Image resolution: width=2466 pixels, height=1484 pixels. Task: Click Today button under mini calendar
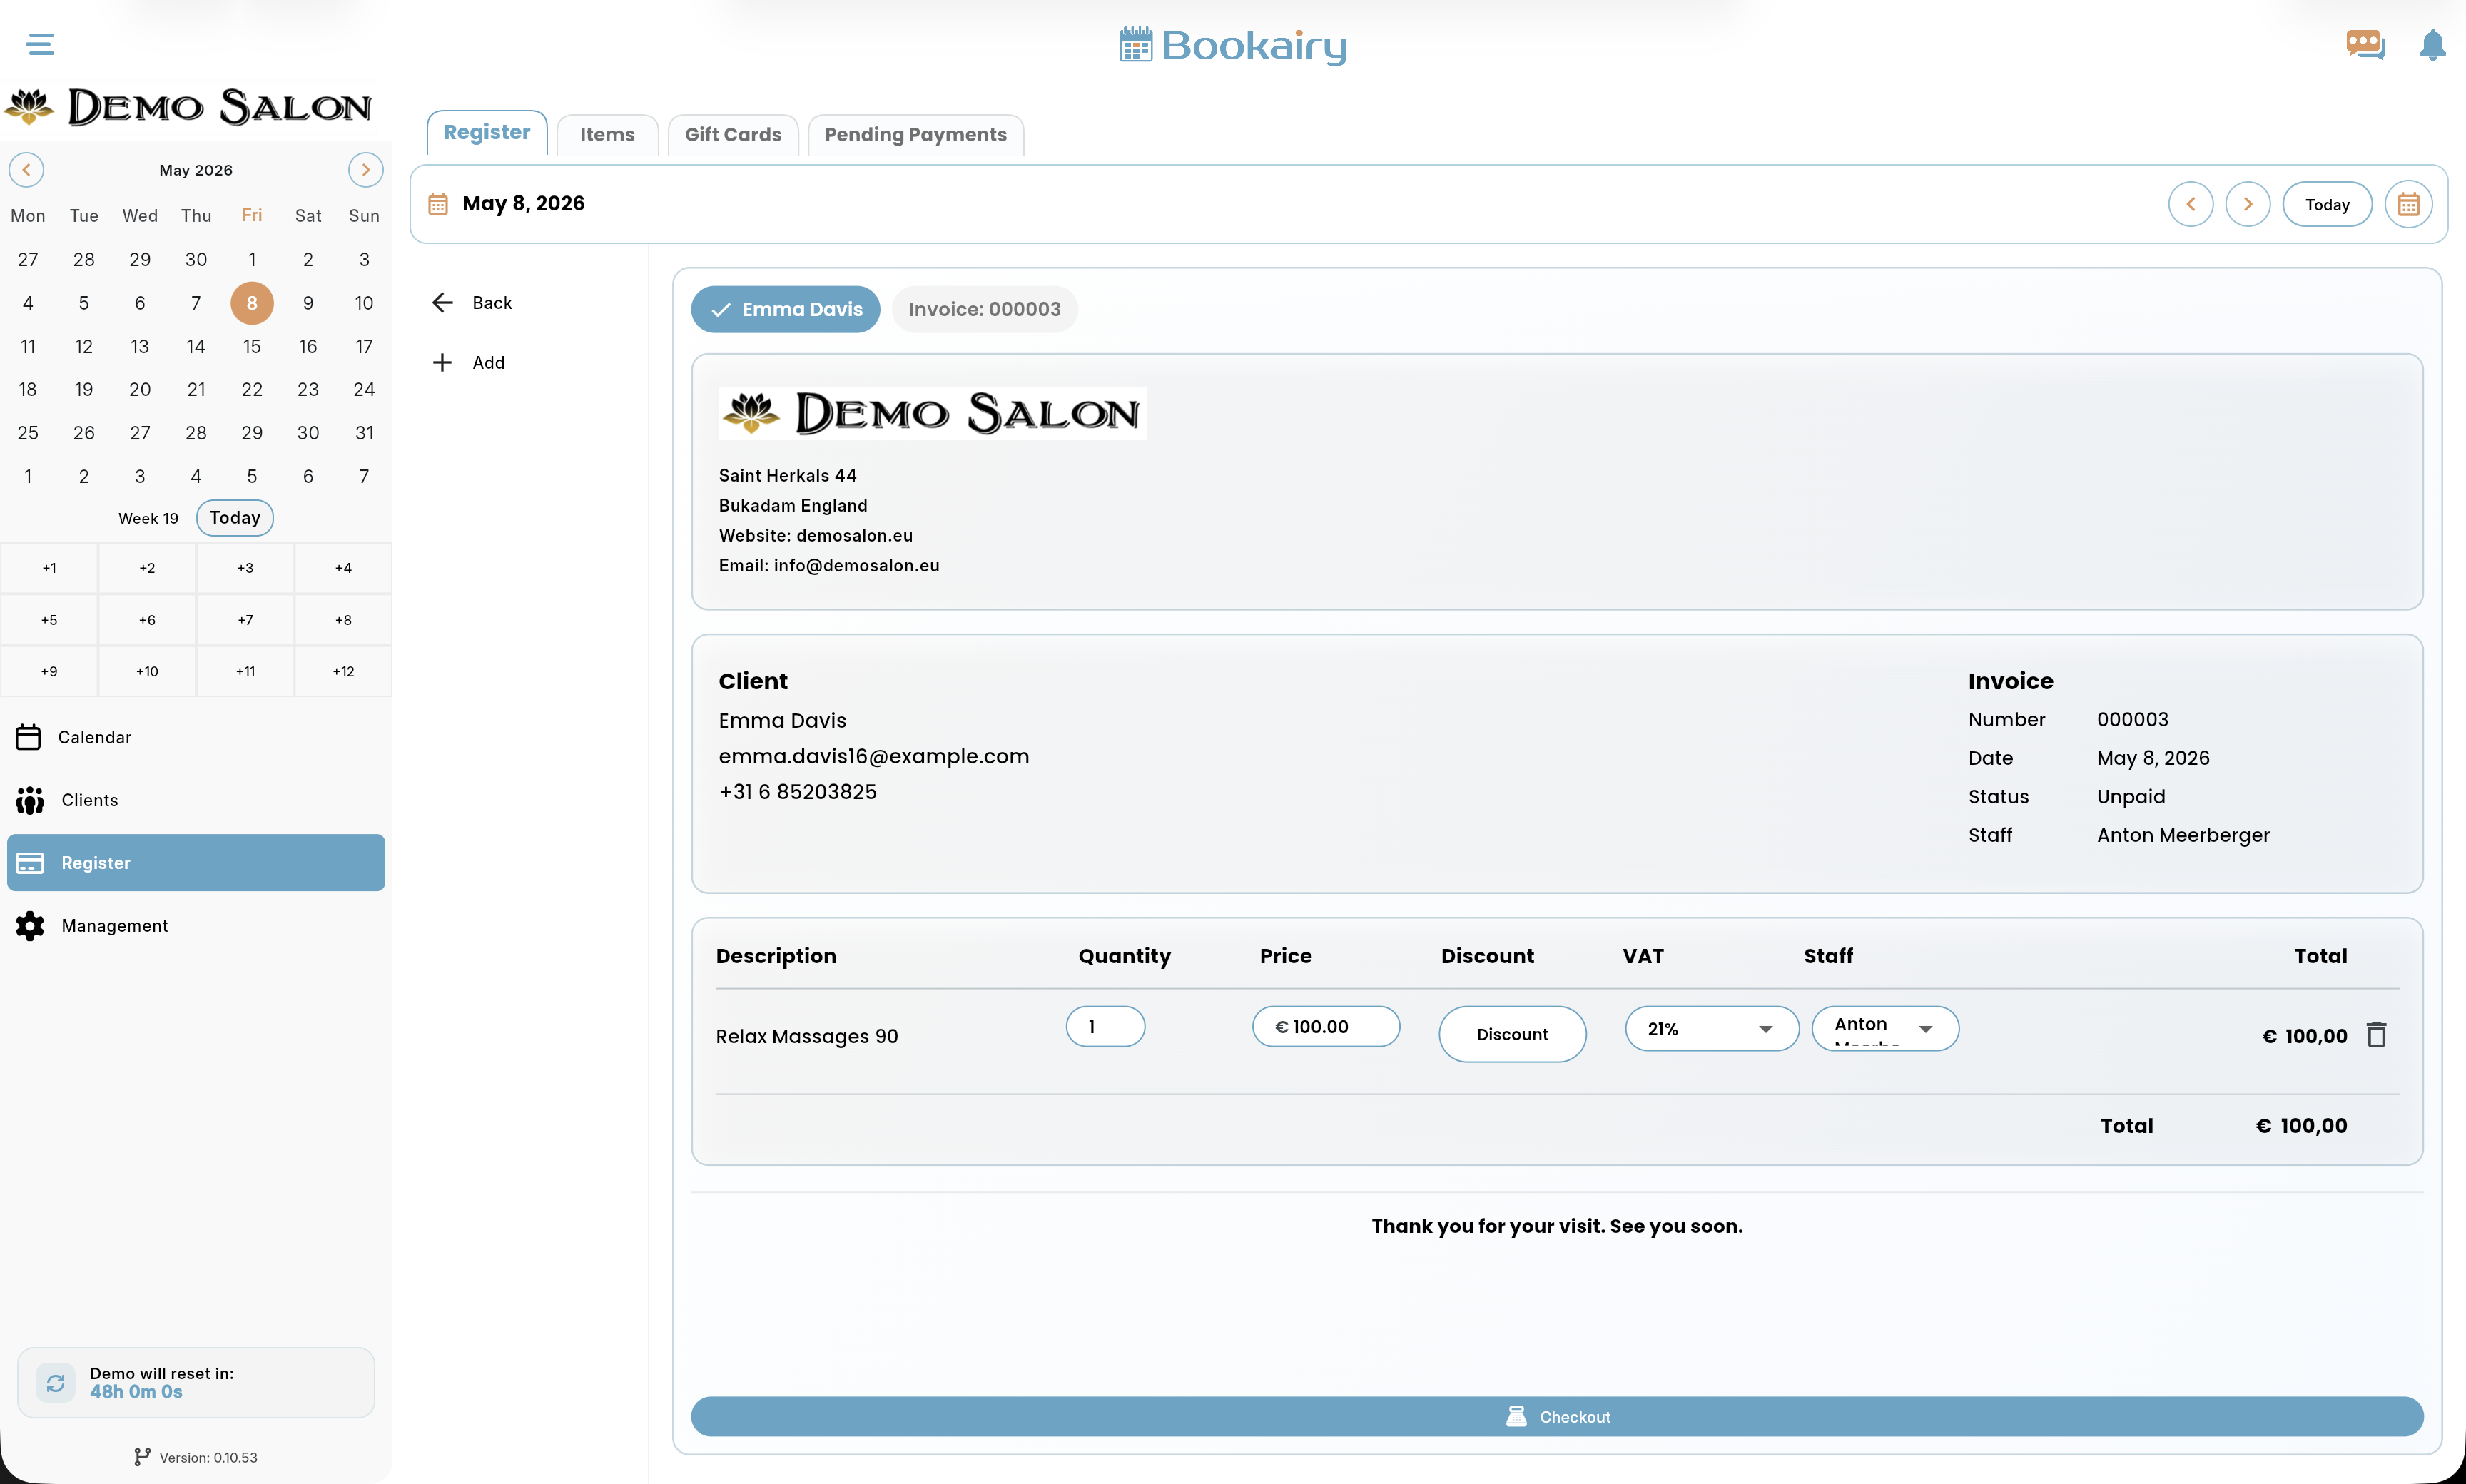tap(235, 517)
